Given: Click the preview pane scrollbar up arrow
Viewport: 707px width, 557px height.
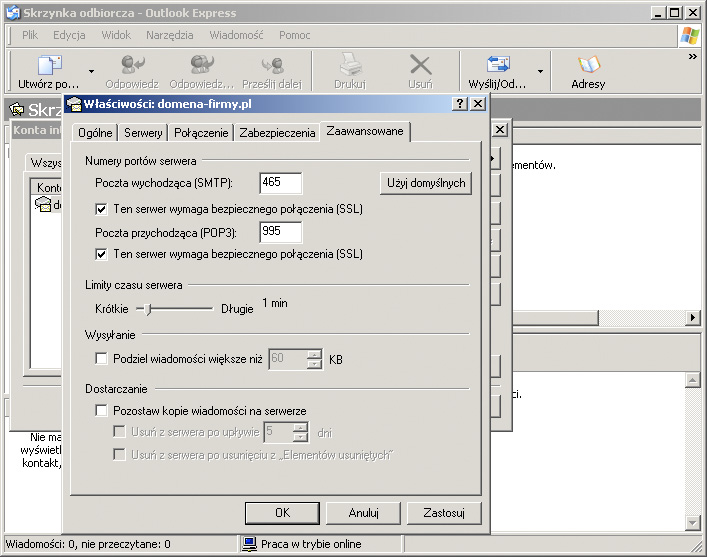Looking at the screenshot, I should 692,380.
